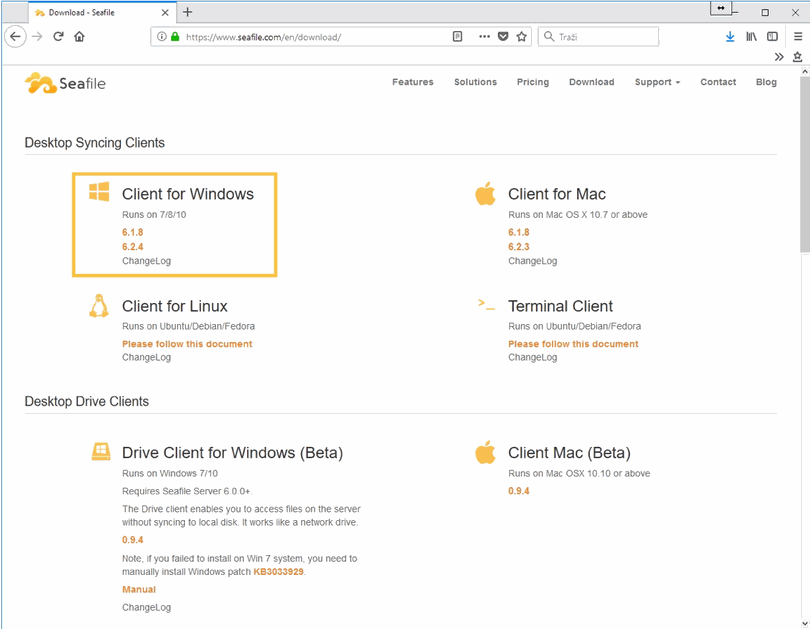Click the Desktop Syncing Clients heading

[x=95, y=143]
